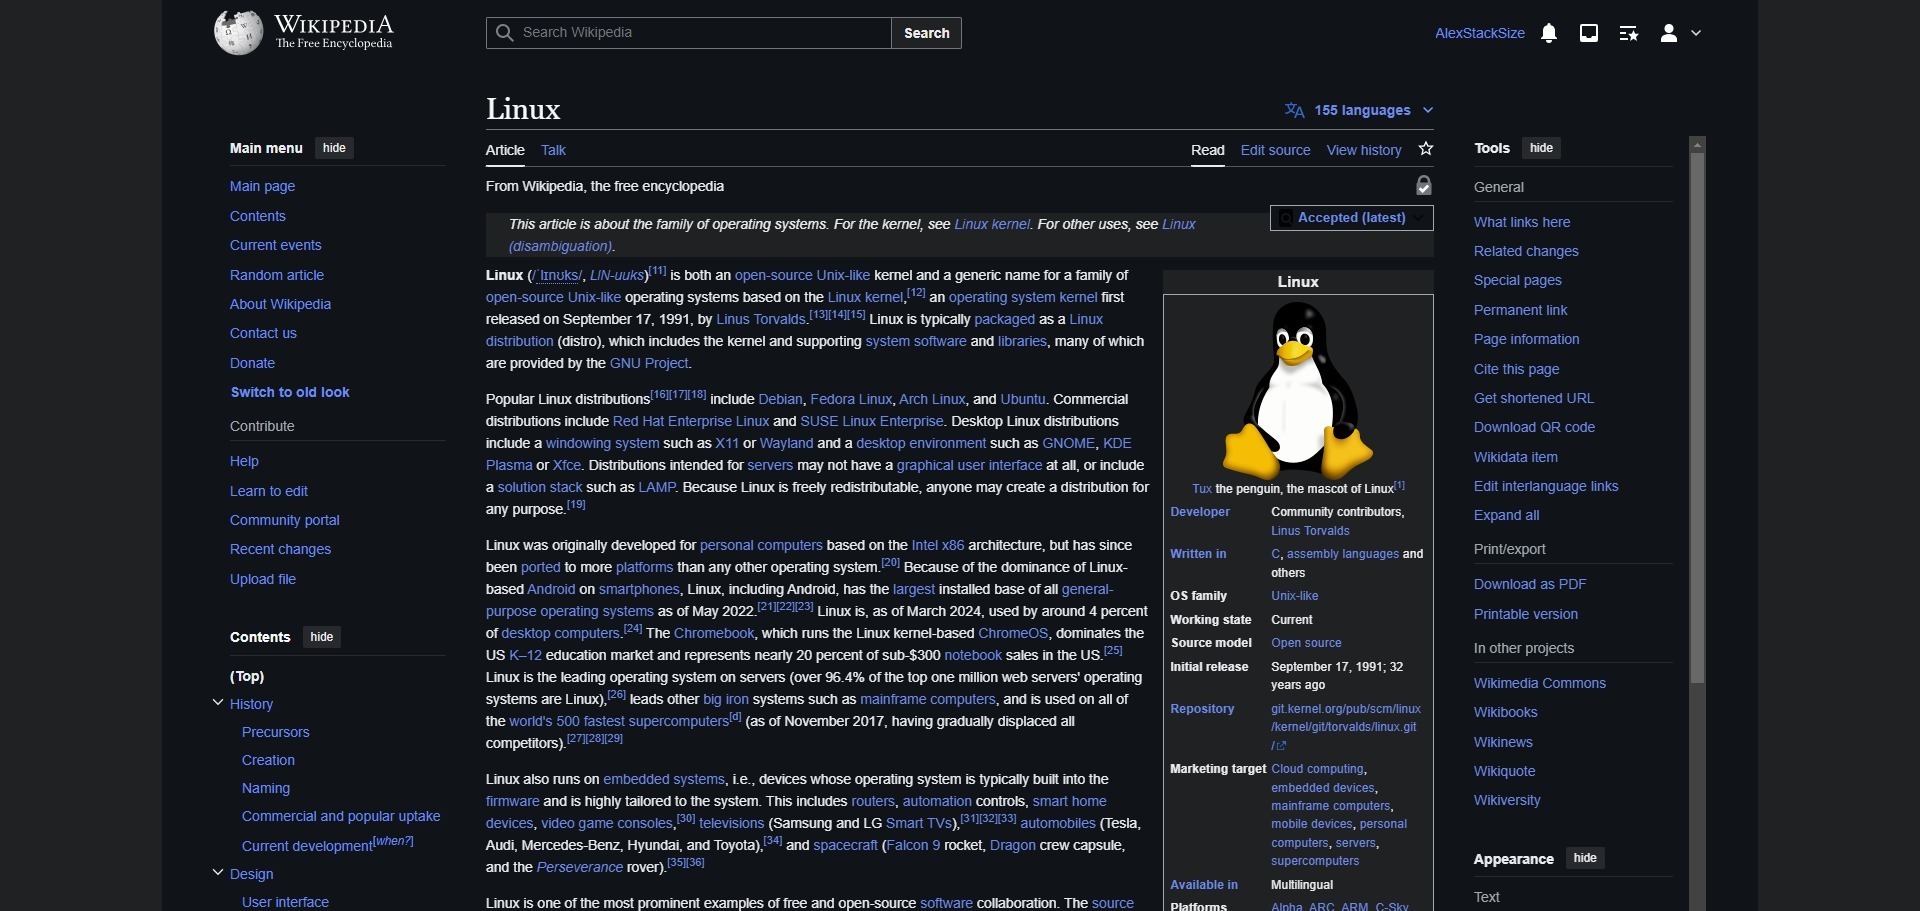Click the page vertical scrollbar
The image size is (1920, 911).
pos(1697,420)
